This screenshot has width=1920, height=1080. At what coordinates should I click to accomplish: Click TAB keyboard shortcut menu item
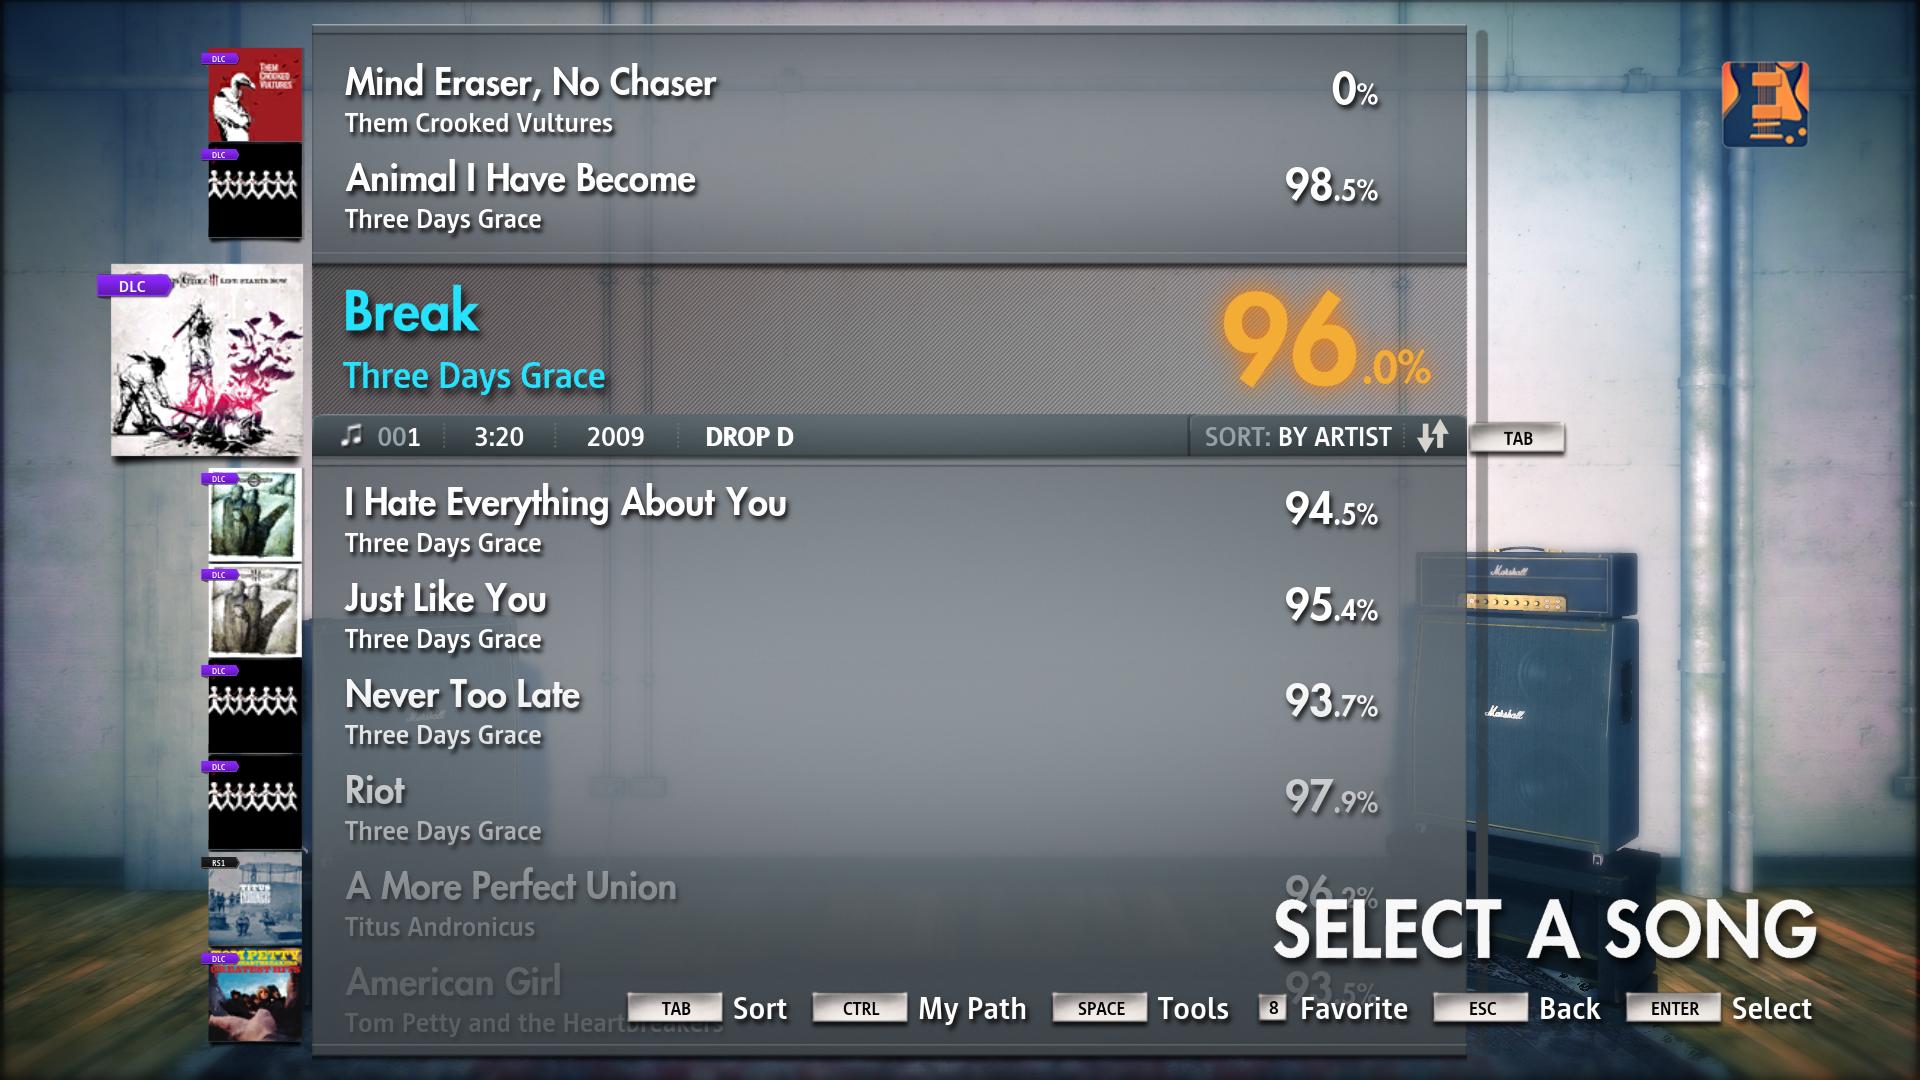tap(671, 1007)
